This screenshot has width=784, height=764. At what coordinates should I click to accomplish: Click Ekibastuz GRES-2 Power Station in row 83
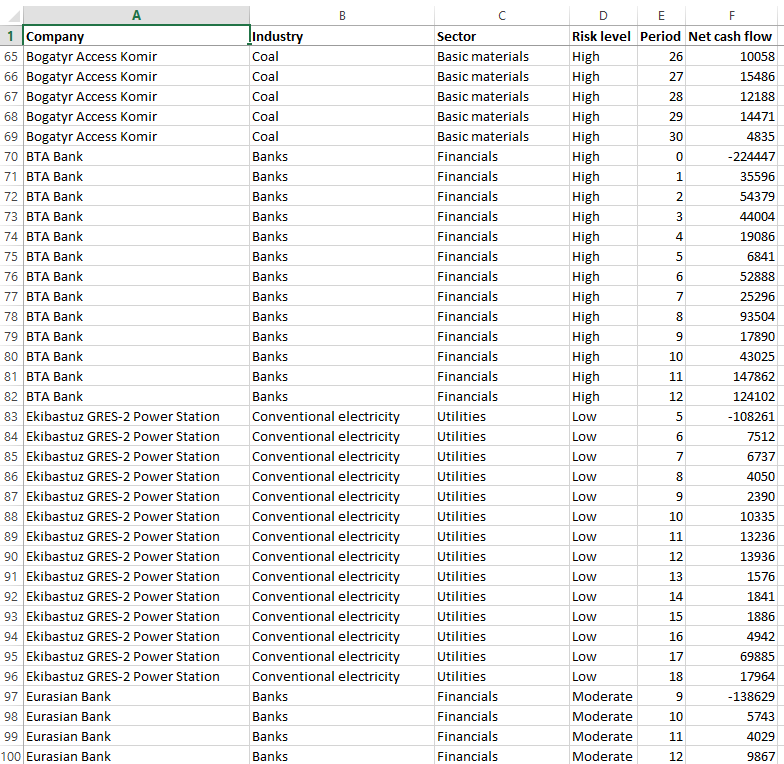tap(136, 416)
